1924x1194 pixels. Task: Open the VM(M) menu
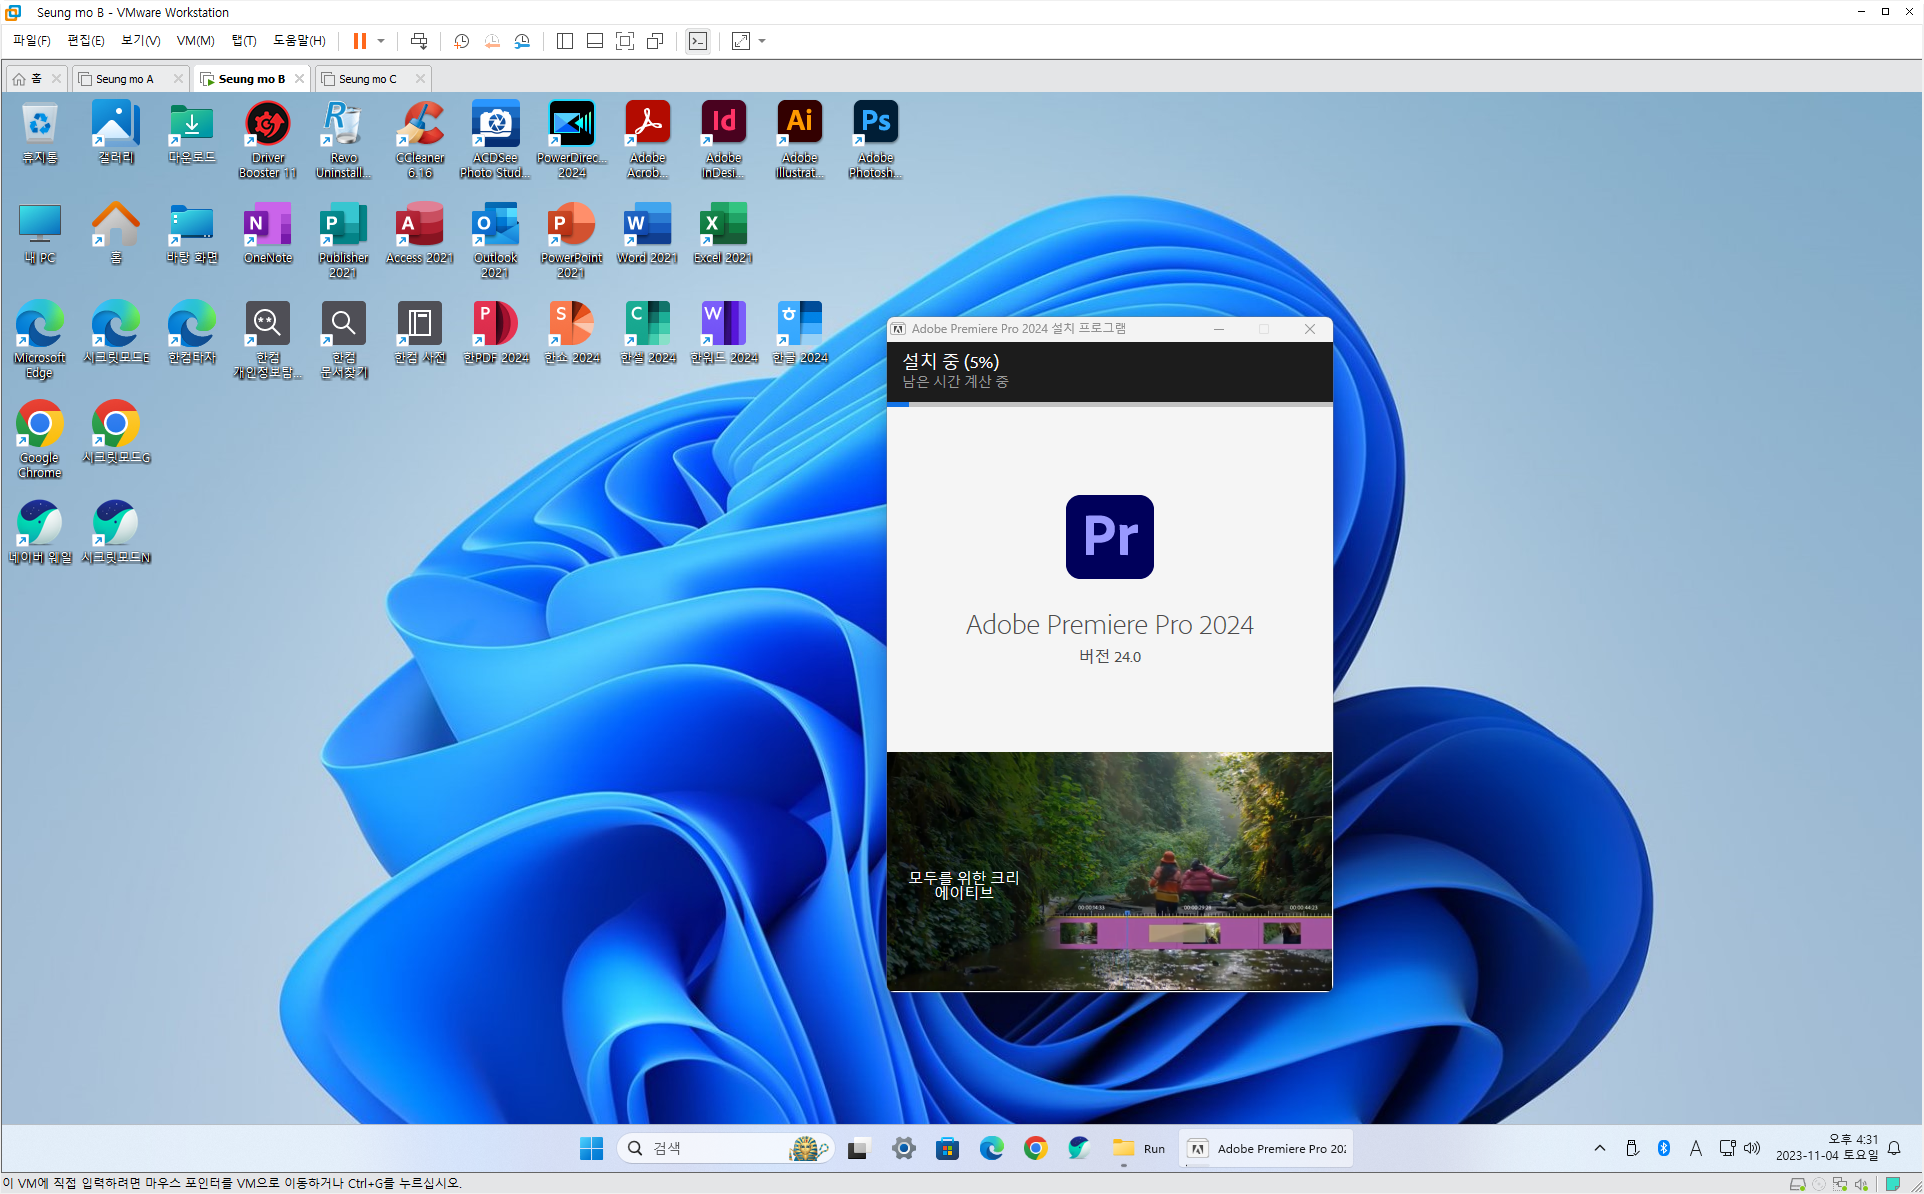[195, 41]
